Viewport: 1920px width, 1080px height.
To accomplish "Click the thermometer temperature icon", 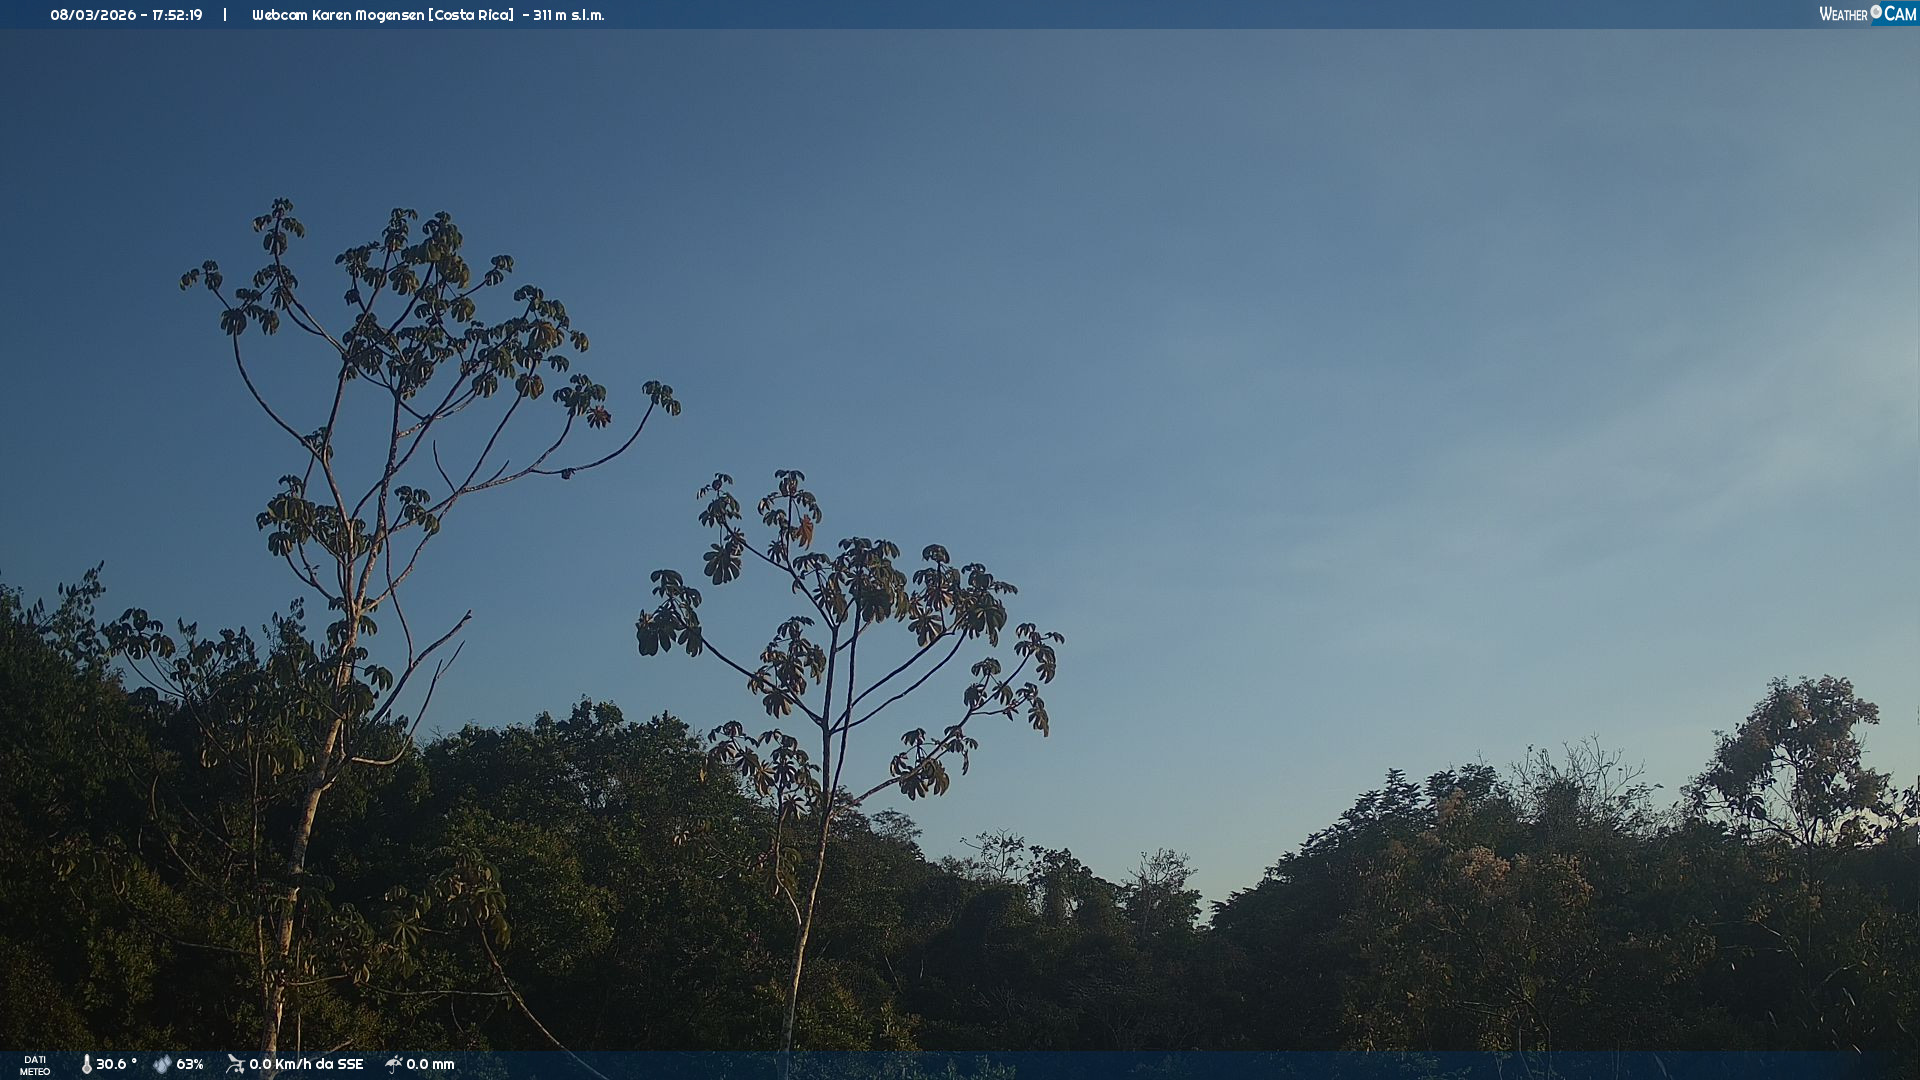I will pos(87,1065).
